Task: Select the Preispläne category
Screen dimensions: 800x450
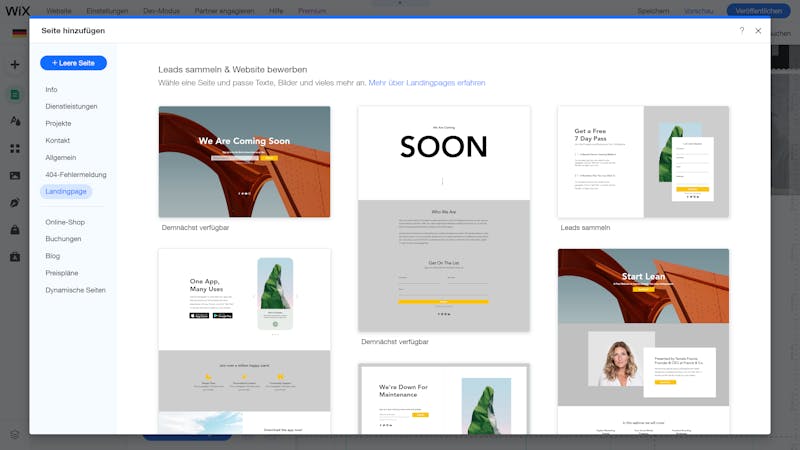Action: point(62,273)
